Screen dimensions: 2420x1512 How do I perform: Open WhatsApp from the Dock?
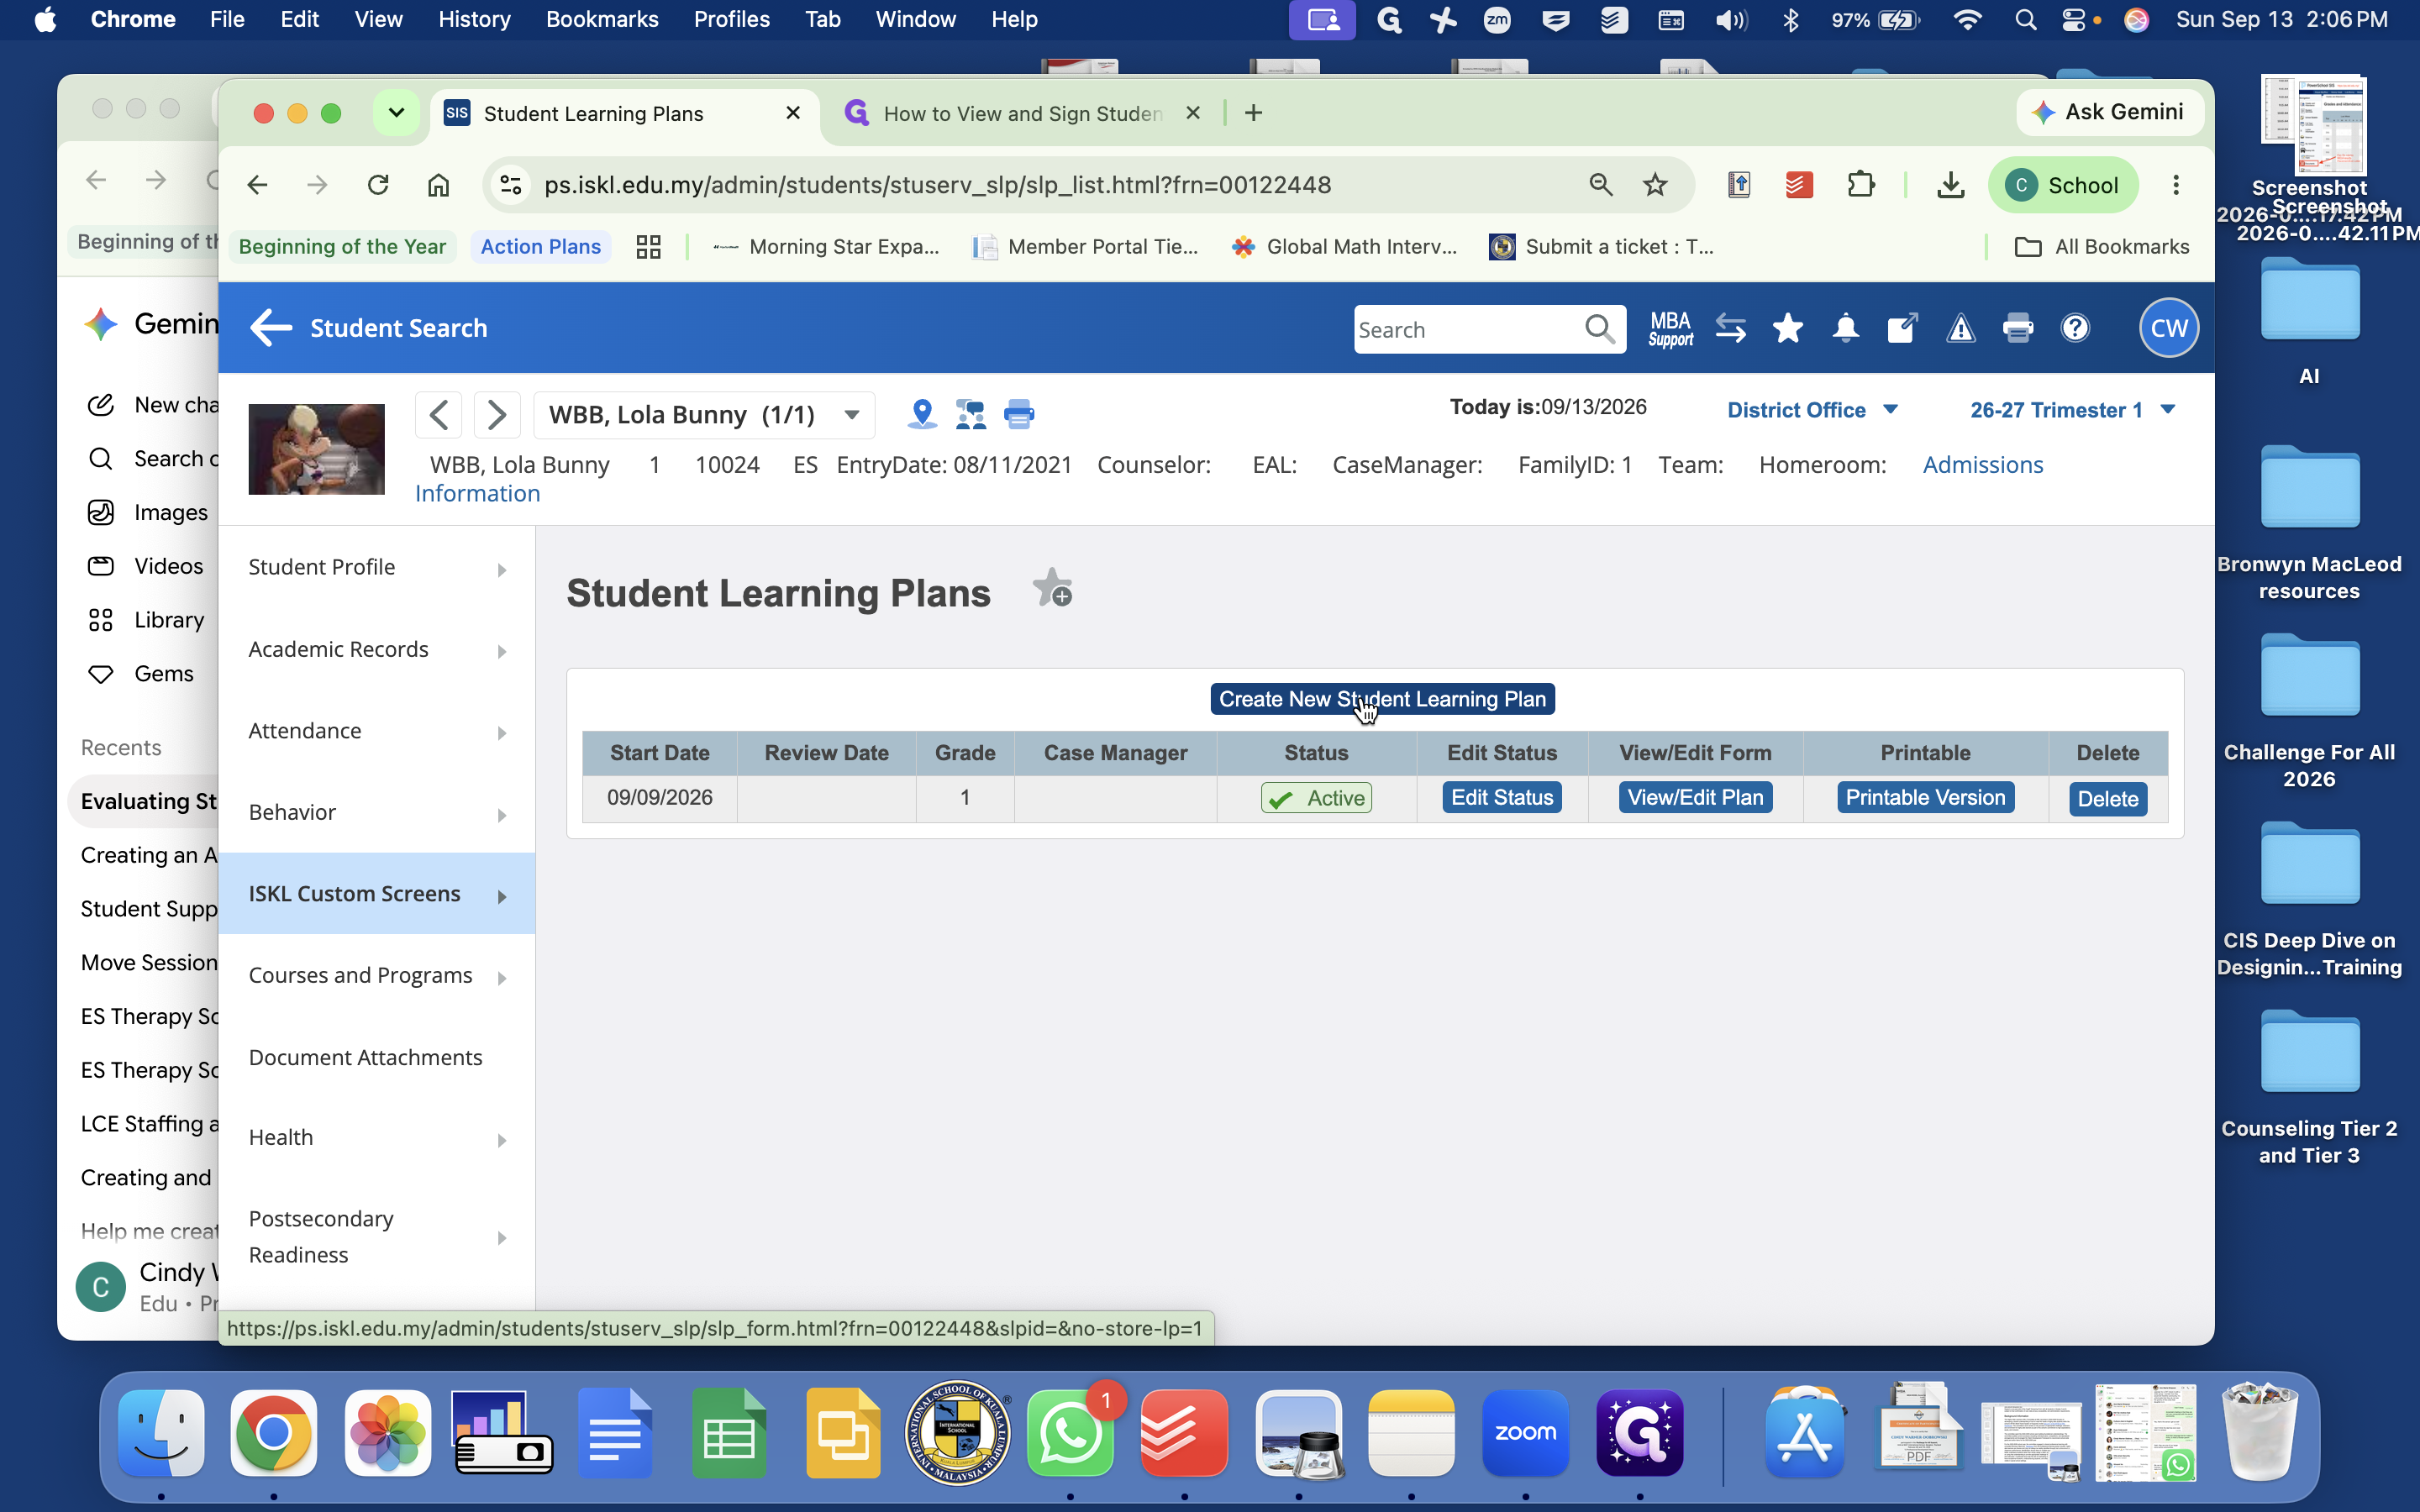click(x=1070, y=1432)
